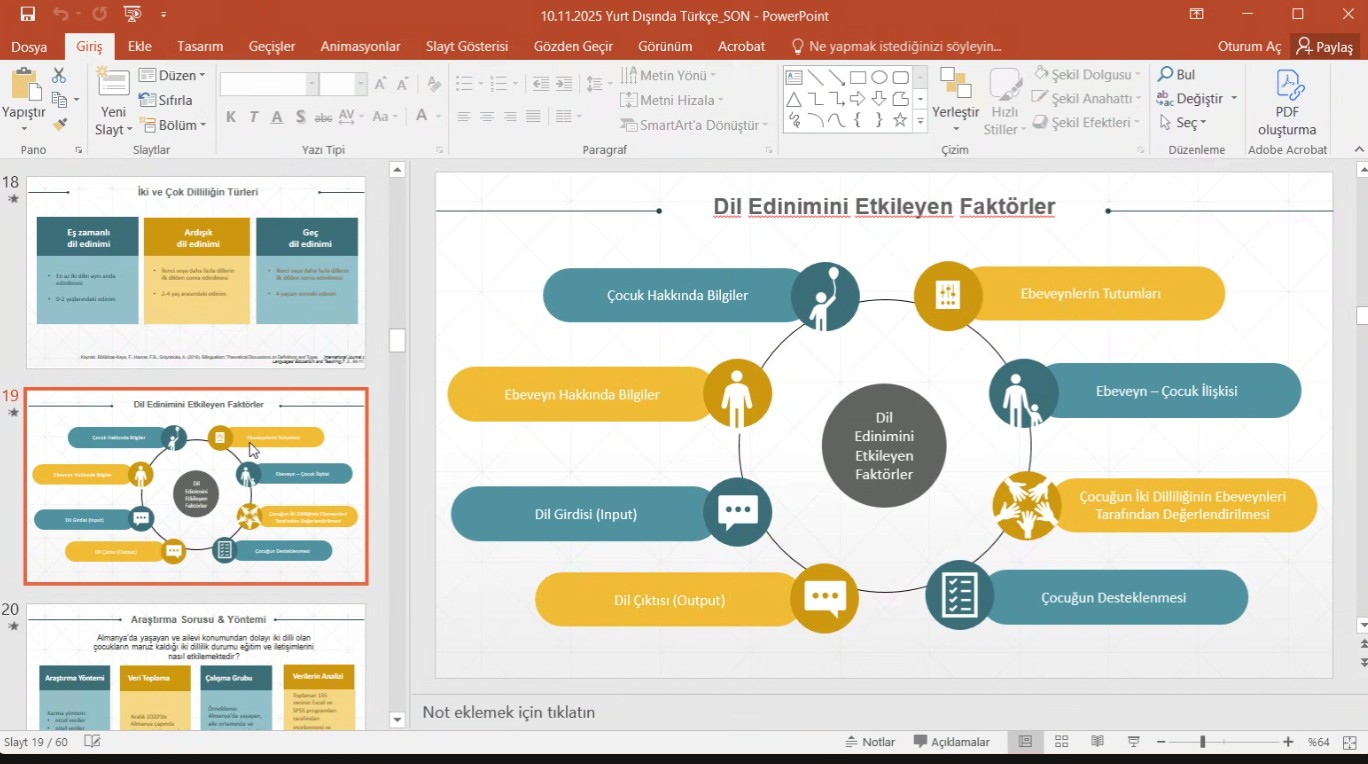1368x764 pixels.
Task: Click the Cut scissors icon
Action: click(x=59, y=76)
